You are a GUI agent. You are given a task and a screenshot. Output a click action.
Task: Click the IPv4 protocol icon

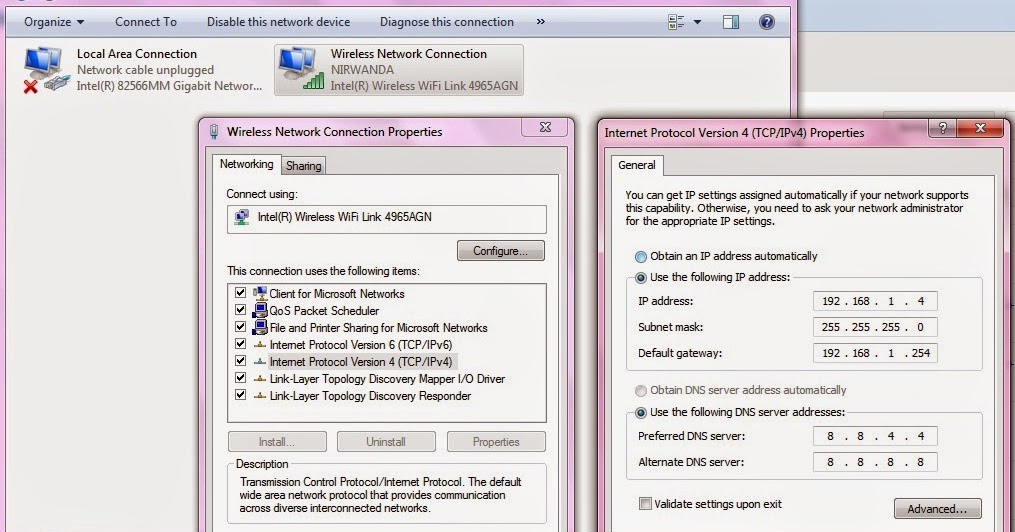click(x=260, y=362)
